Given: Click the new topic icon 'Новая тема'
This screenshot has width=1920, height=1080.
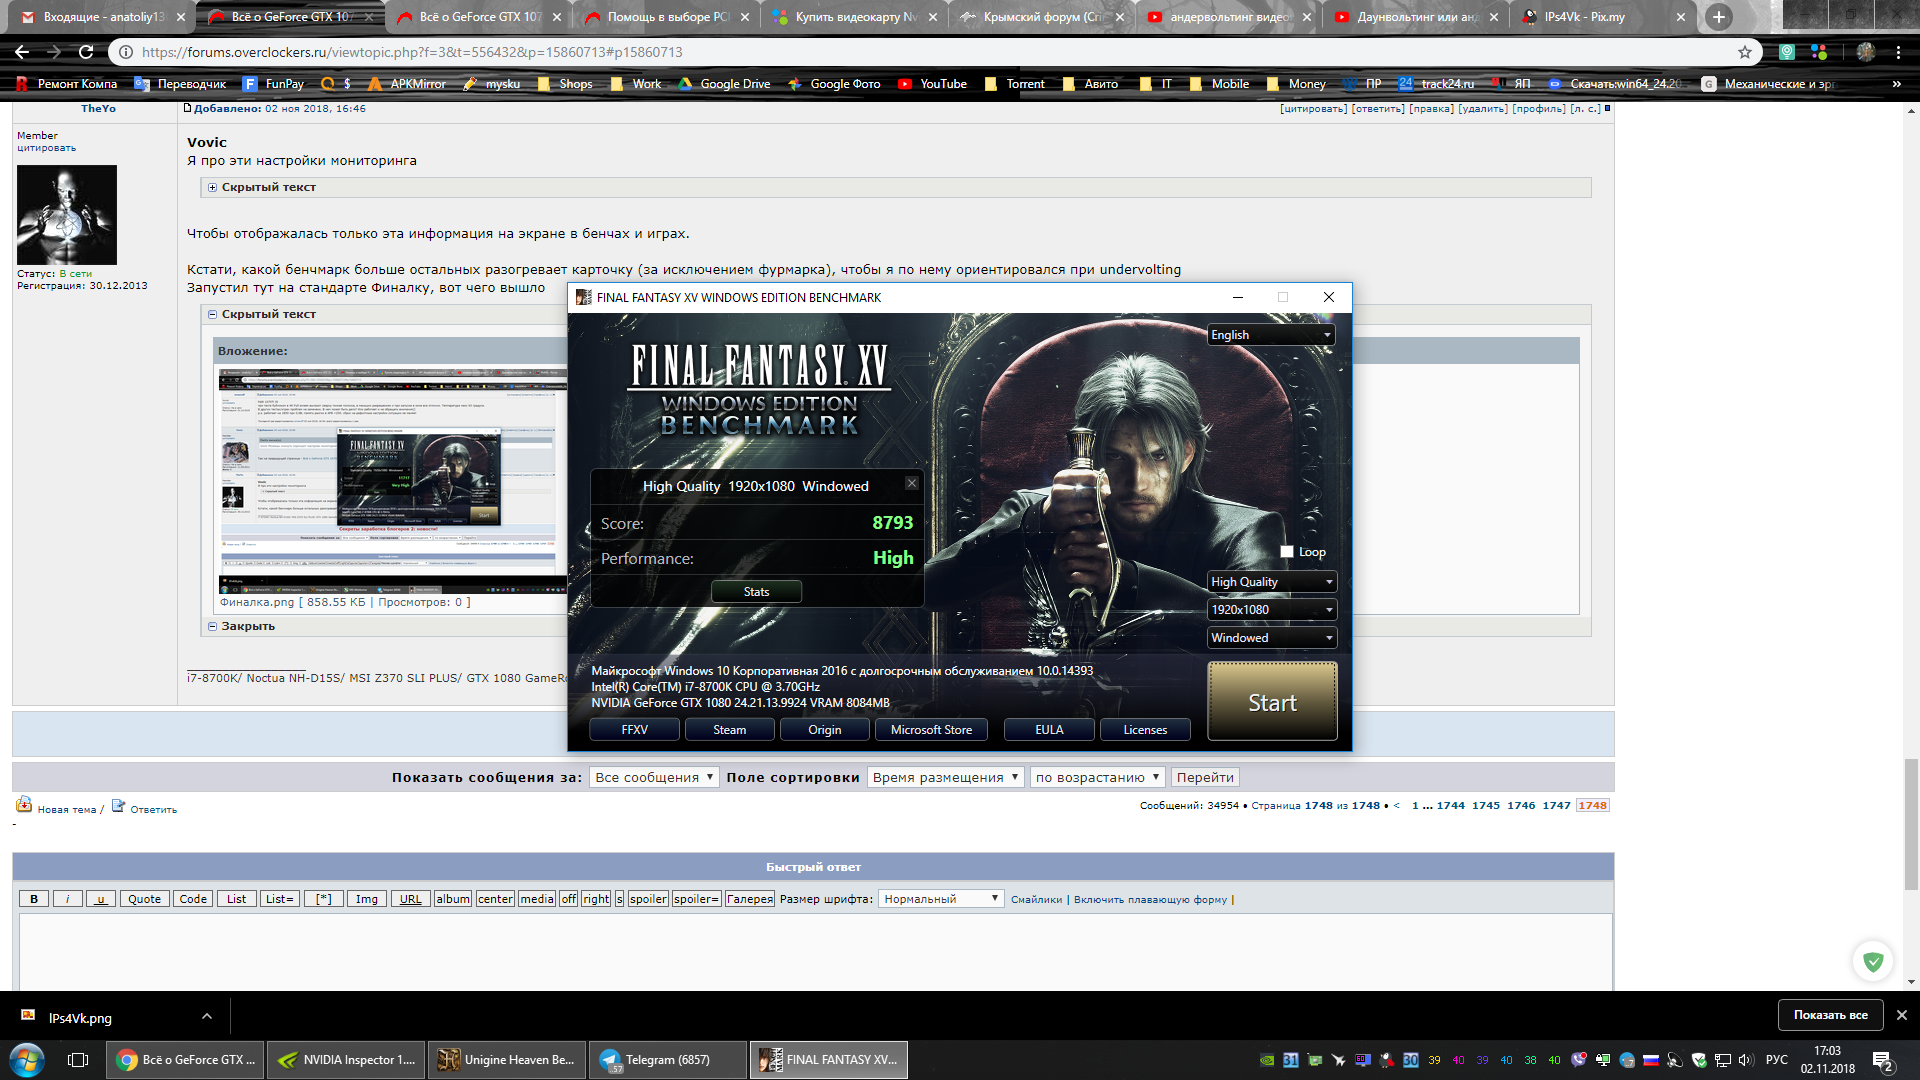Looking at the screenshot, I should [x=24, y=805].
